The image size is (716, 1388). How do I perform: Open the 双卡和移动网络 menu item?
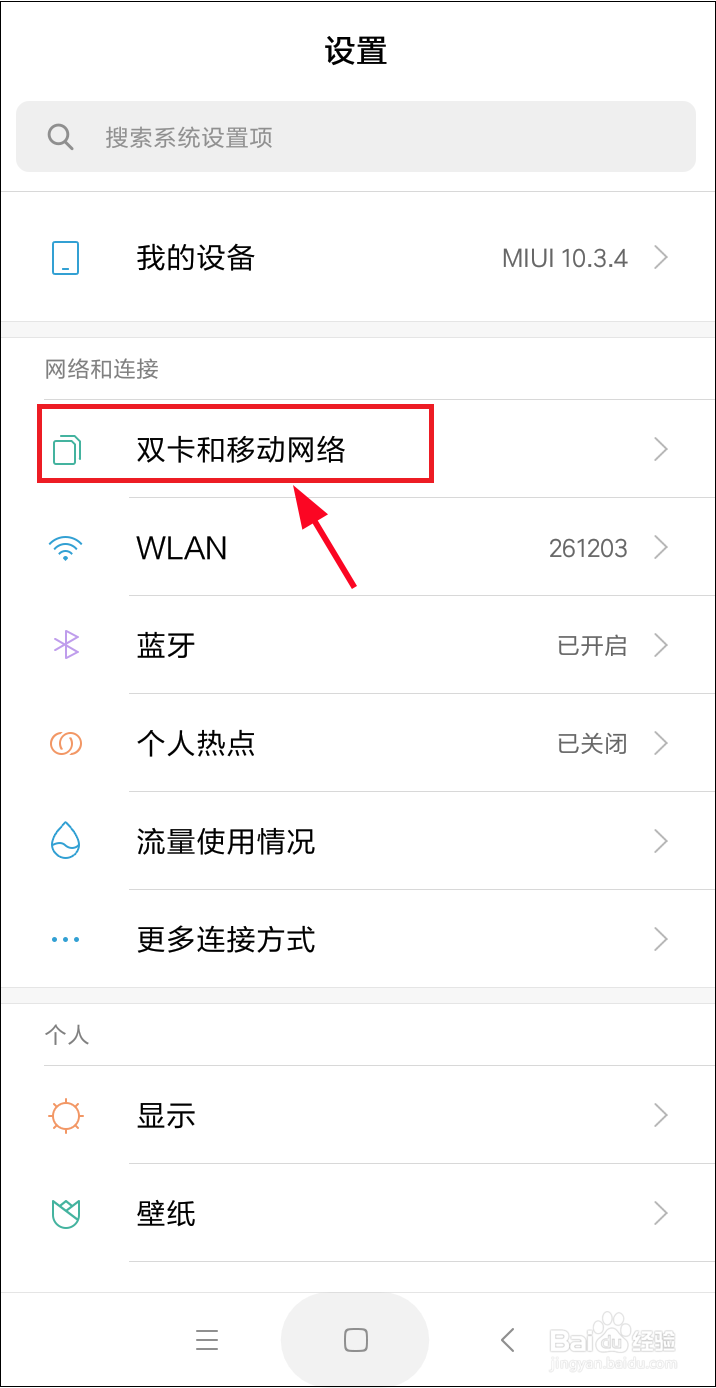[x=358, y=450]
